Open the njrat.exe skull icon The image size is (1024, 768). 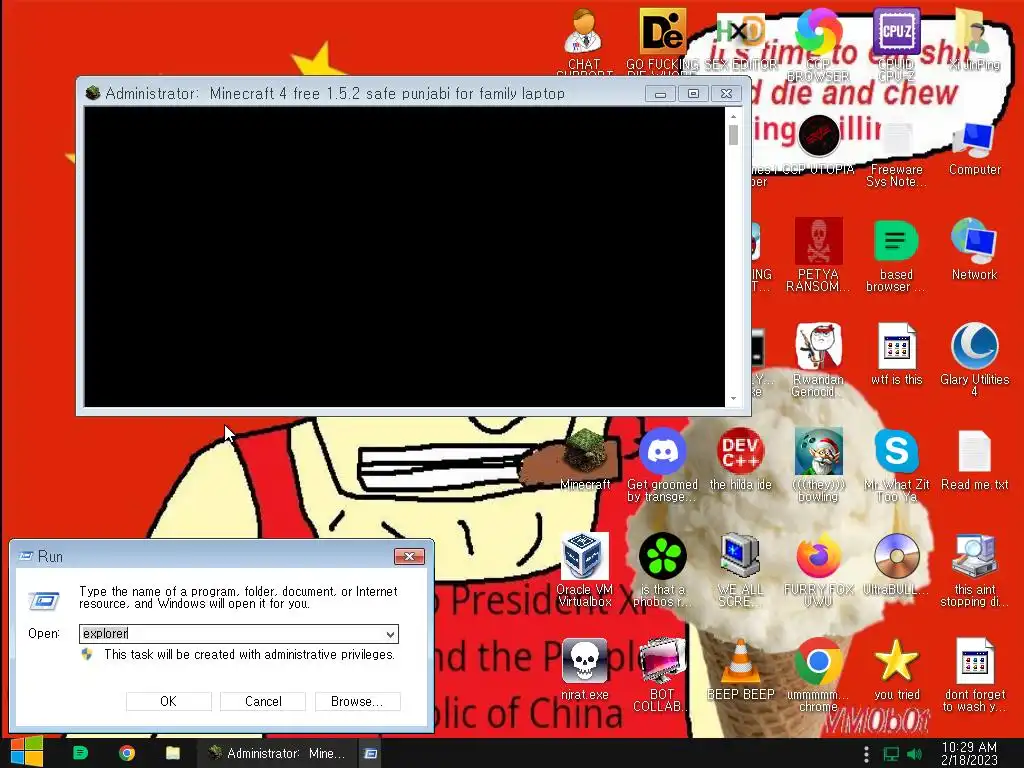(x=584, y=669)
